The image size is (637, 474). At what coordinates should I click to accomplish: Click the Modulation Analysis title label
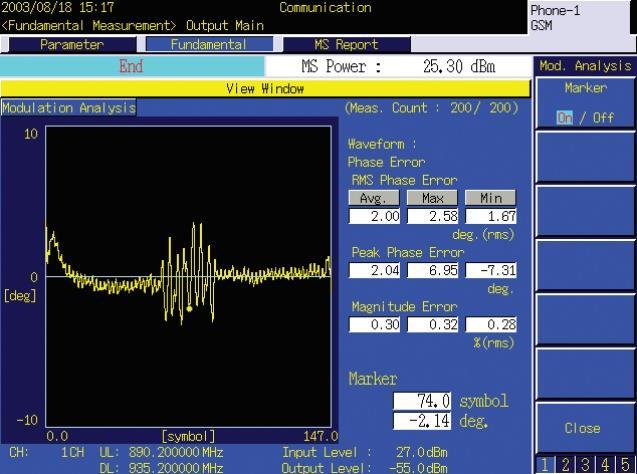point(69,108)
